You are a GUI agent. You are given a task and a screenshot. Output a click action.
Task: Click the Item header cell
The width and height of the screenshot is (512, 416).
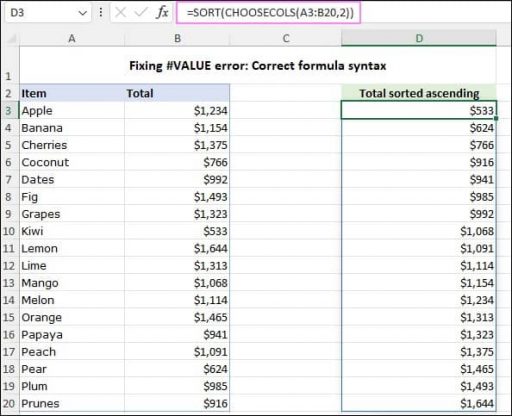point(72,93)
